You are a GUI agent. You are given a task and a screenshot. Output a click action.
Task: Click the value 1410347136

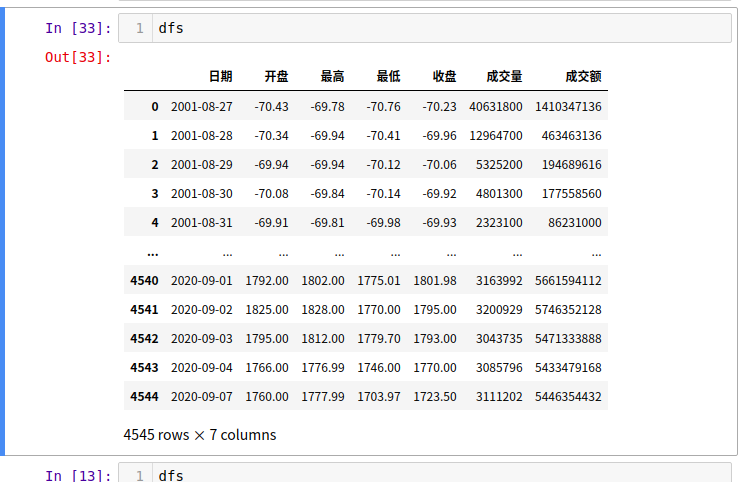tap(568, 107)
